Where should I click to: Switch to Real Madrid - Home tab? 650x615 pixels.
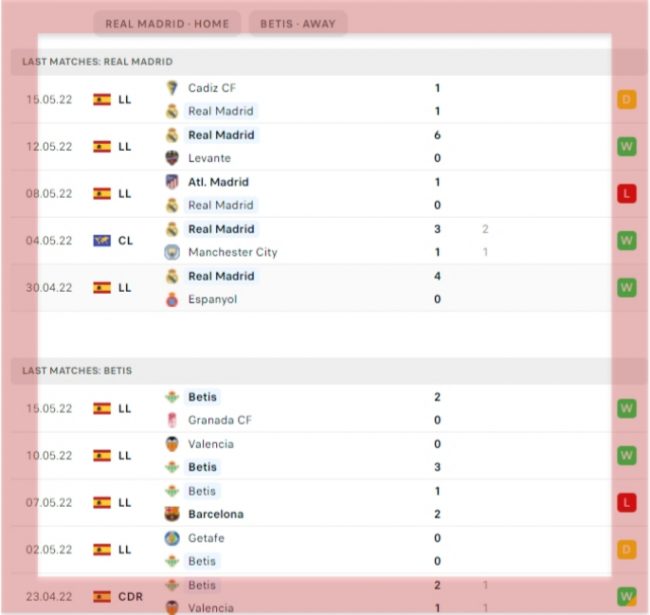click(167, 24)
